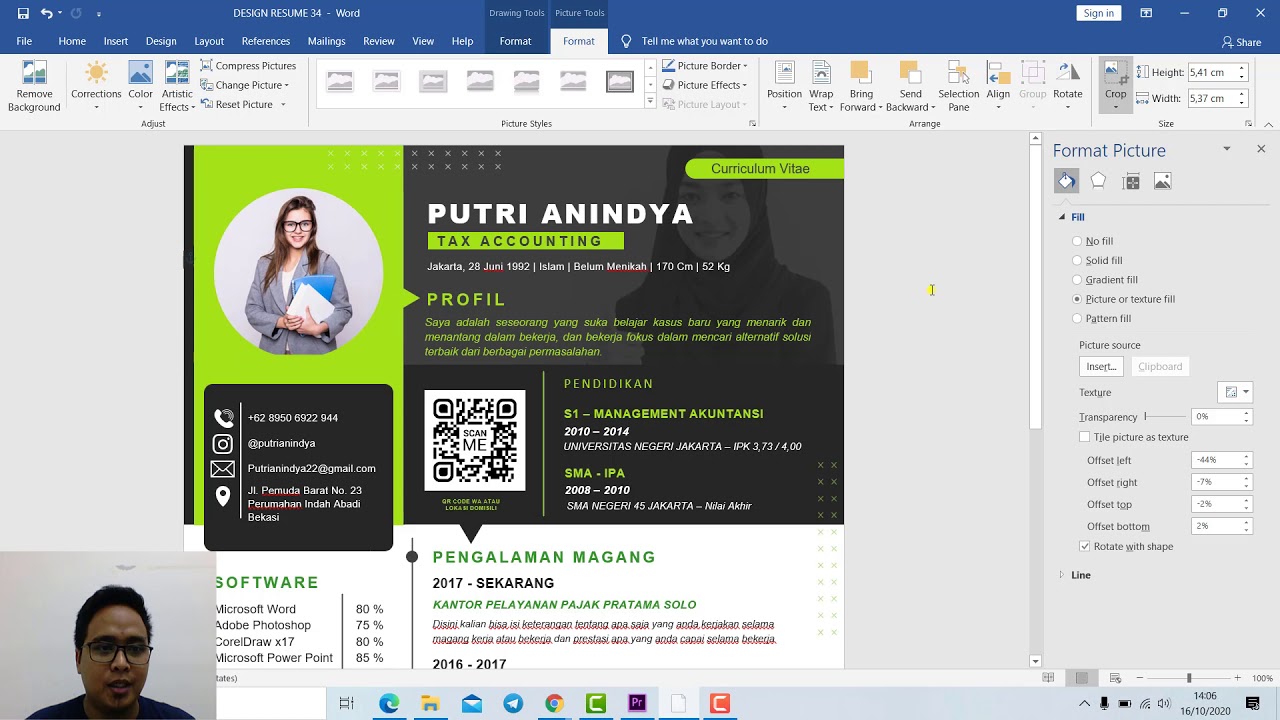
Task: Click the Transparency slider
Action: [1164, 416]
